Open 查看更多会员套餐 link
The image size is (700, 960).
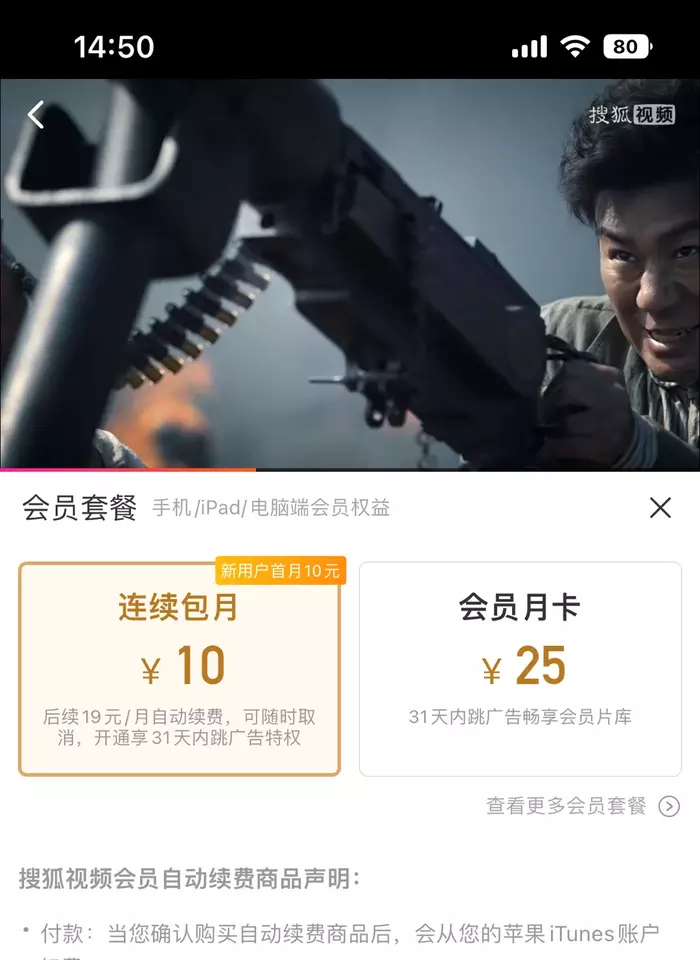tap(566, 806)
